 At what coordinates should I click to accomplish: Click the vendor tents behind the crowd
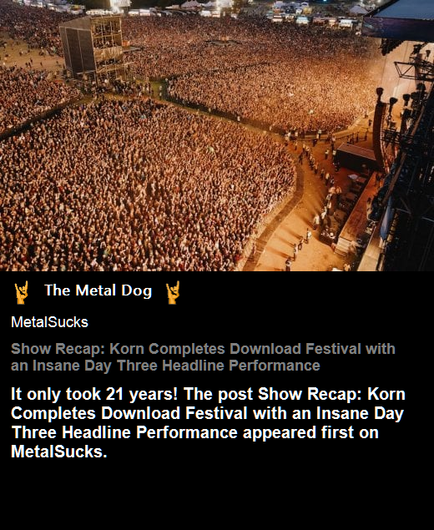point(237,12)
